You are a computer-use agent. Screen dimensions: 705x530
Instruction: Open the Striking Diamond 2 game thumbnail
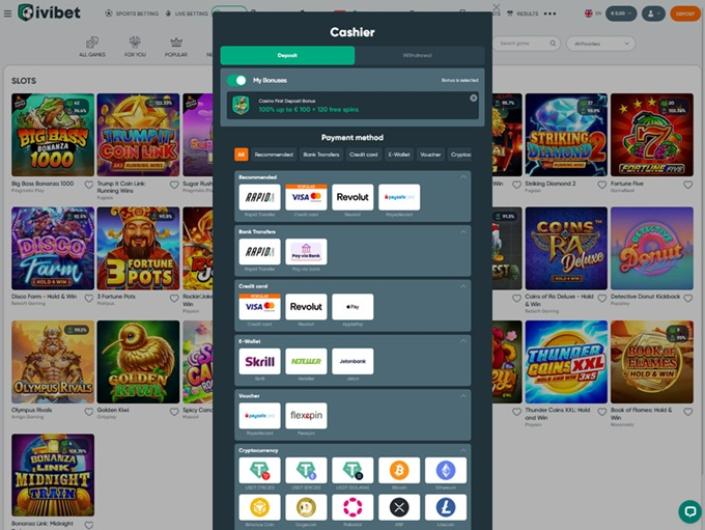[566, 135]
